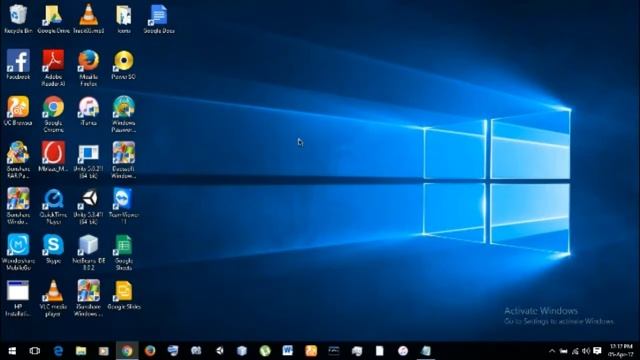Select the QuickTime Player desktop shortcut

click(x=53, y=206)
